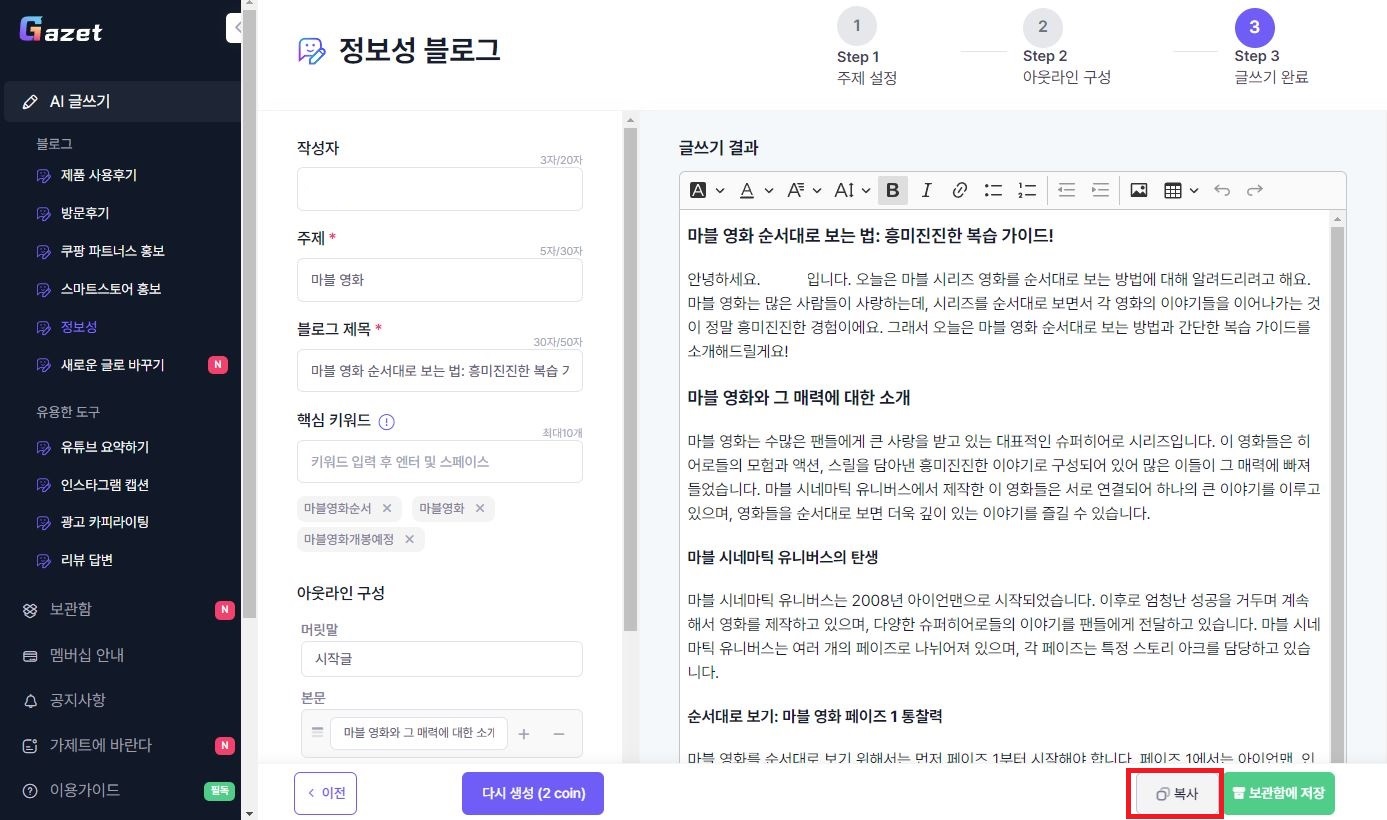Click heading 마블 시네마틱 유니버스의 탄생
The width and height of the screenshot is (1387, 820).
[783, 556]
